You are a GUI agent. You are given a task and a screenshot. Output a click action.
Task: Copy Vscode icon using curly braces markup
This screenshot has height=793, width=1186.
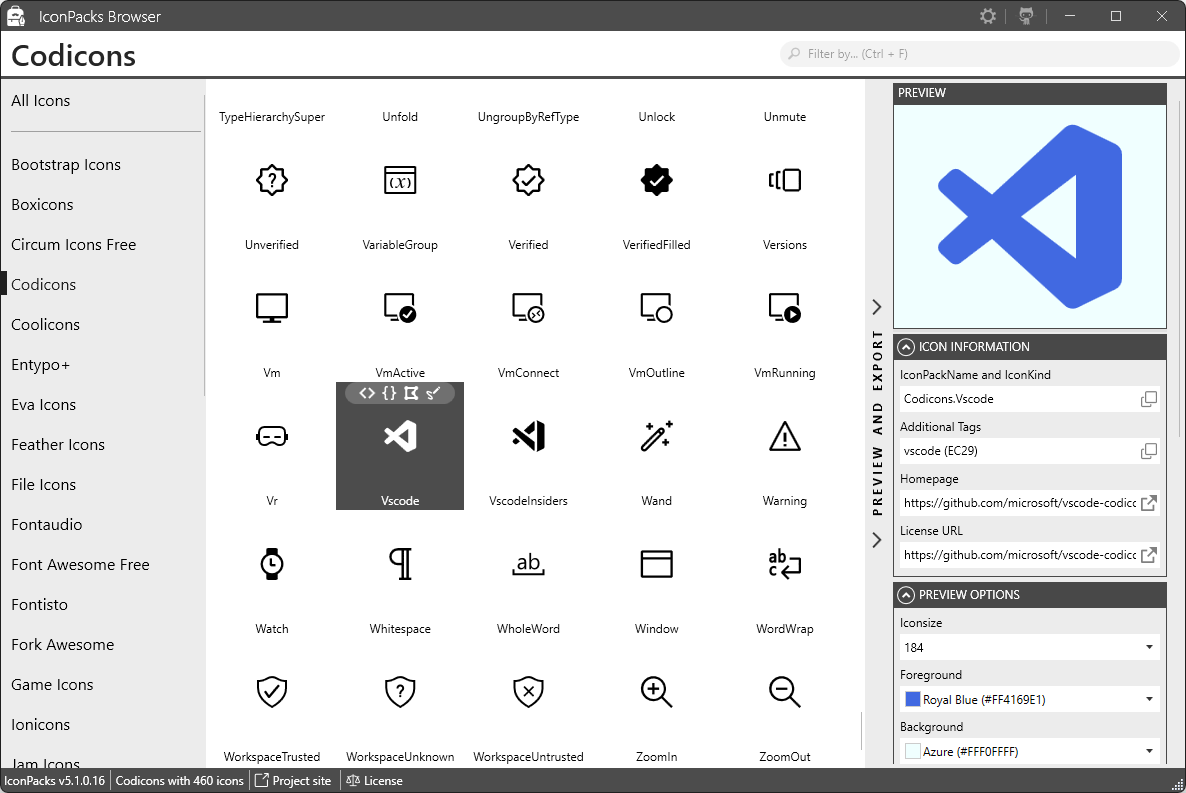[x=389, y=393]
